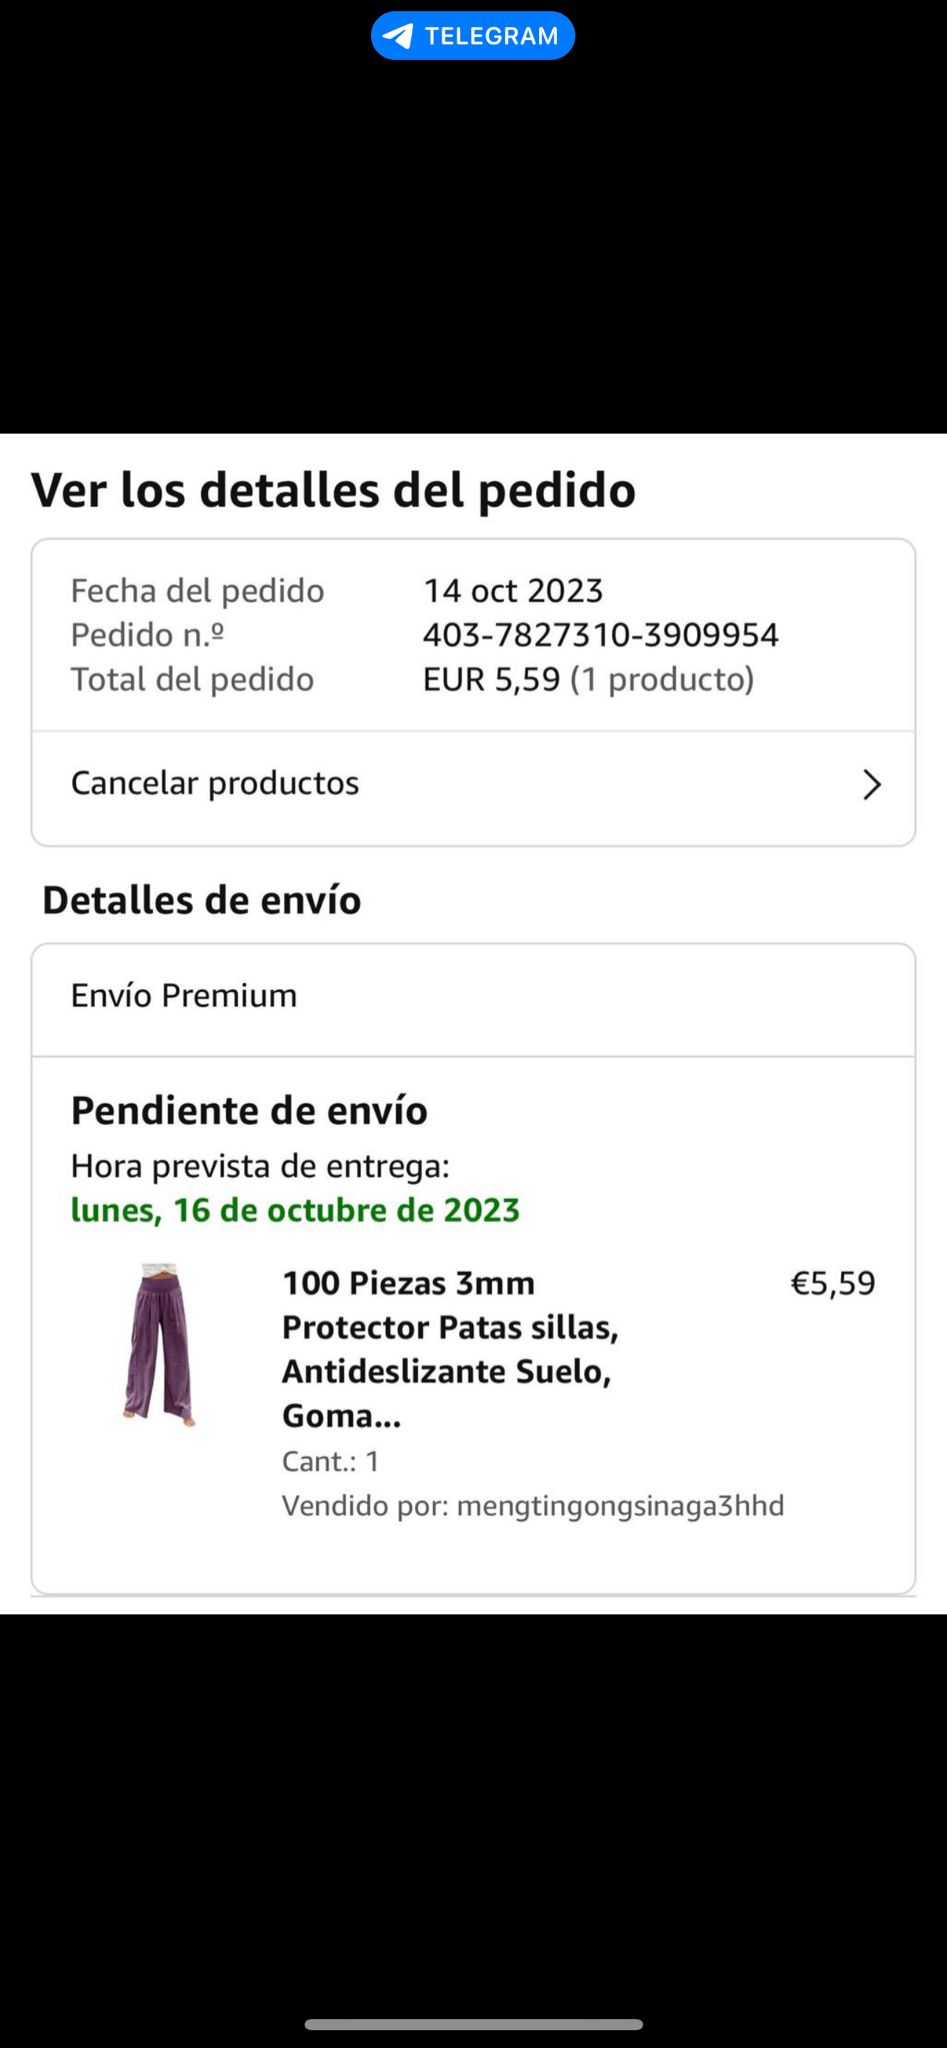Tap seller name mengtingongsinaga3hhd
Image resolution: width=947 pixels, height=2048 pixels.
click(x=620, y=1506)
